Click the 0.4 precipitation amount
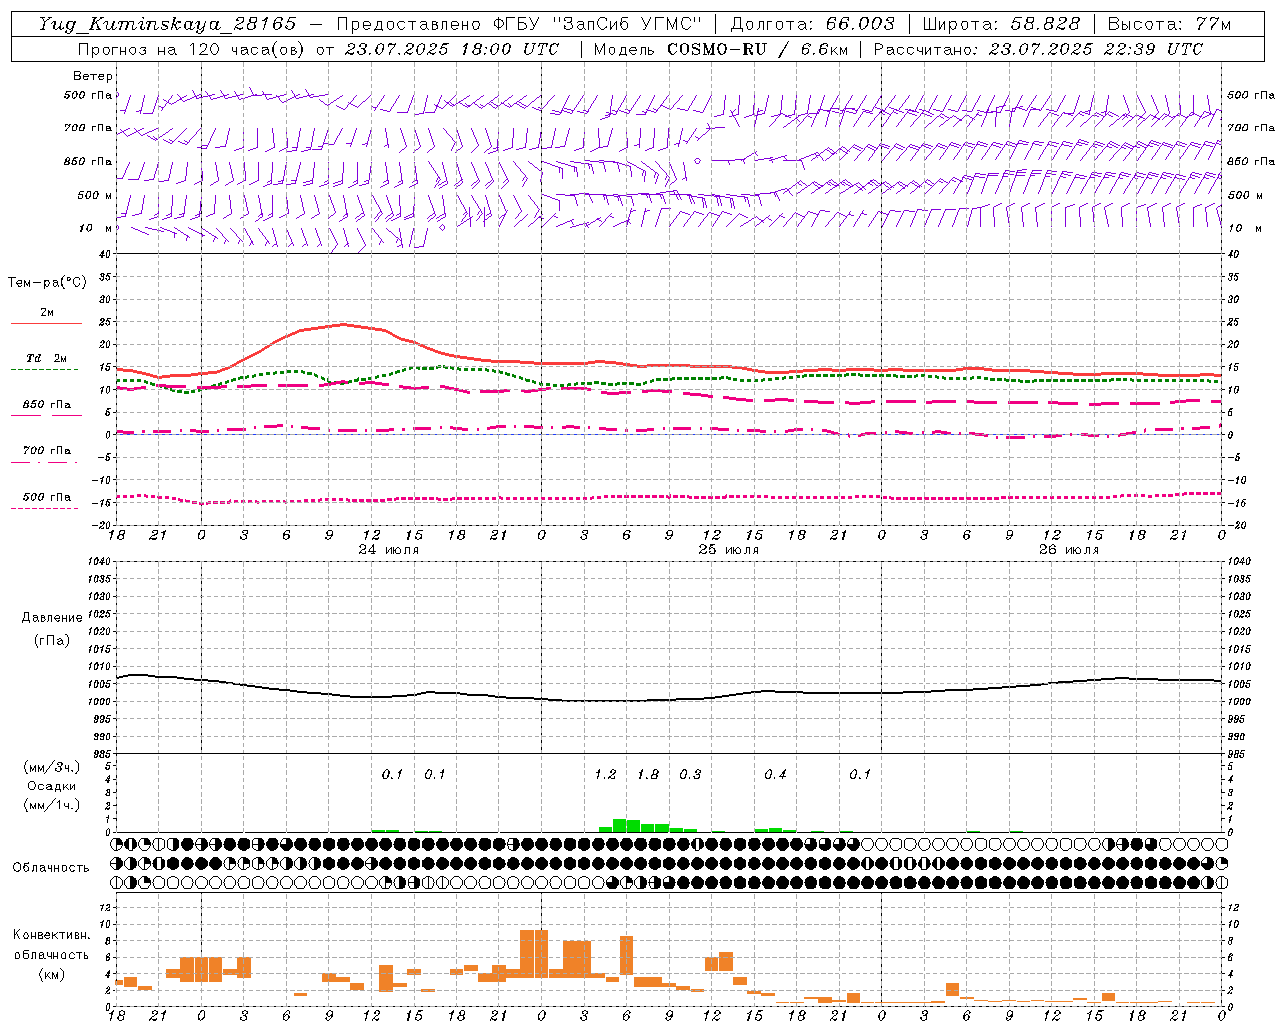The height and width of the screenshot is (1024, 1280). [x=775, y=775]
